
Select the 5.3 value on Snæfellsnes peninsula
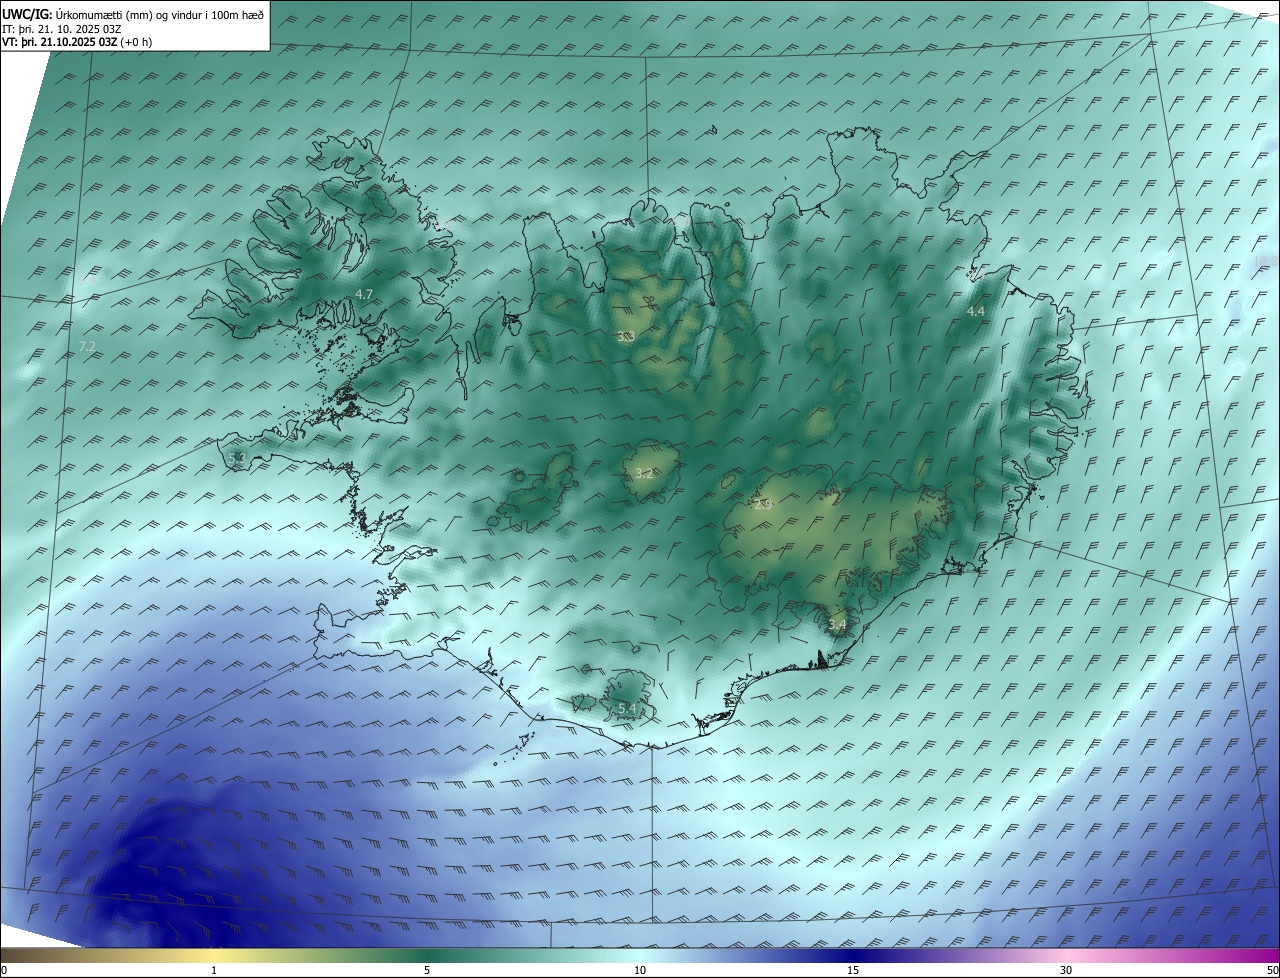(x=237, y=458)
